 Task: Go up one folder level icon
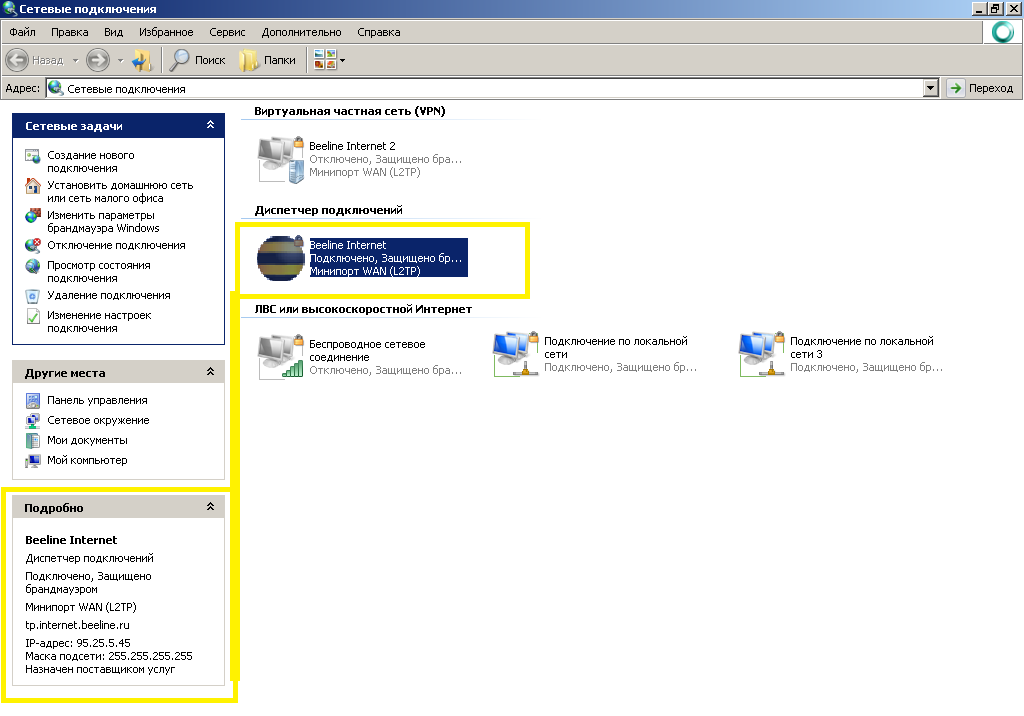click(x=142, y=60)
